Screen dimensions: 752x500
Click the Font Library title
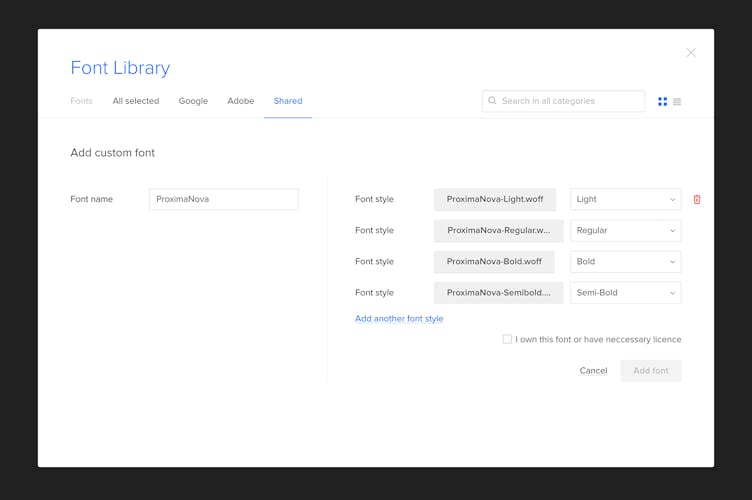point(120,68)
